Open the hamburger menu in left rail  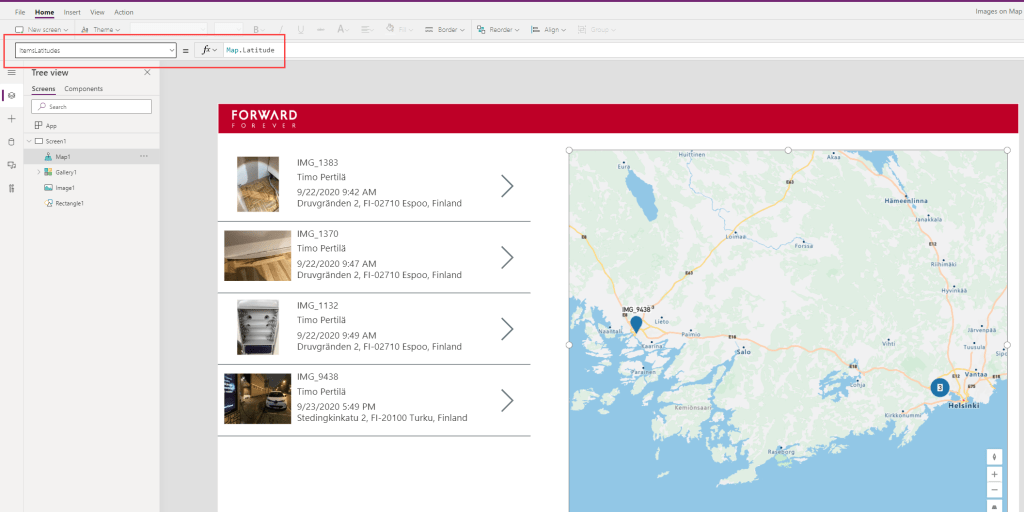11,73
